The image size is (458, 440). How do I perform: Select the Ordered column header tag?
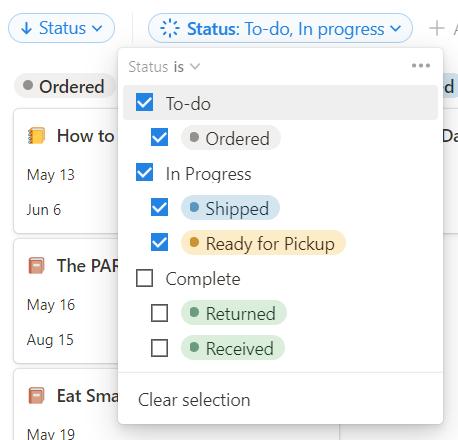pyautogui.click(x=65, y=86)
